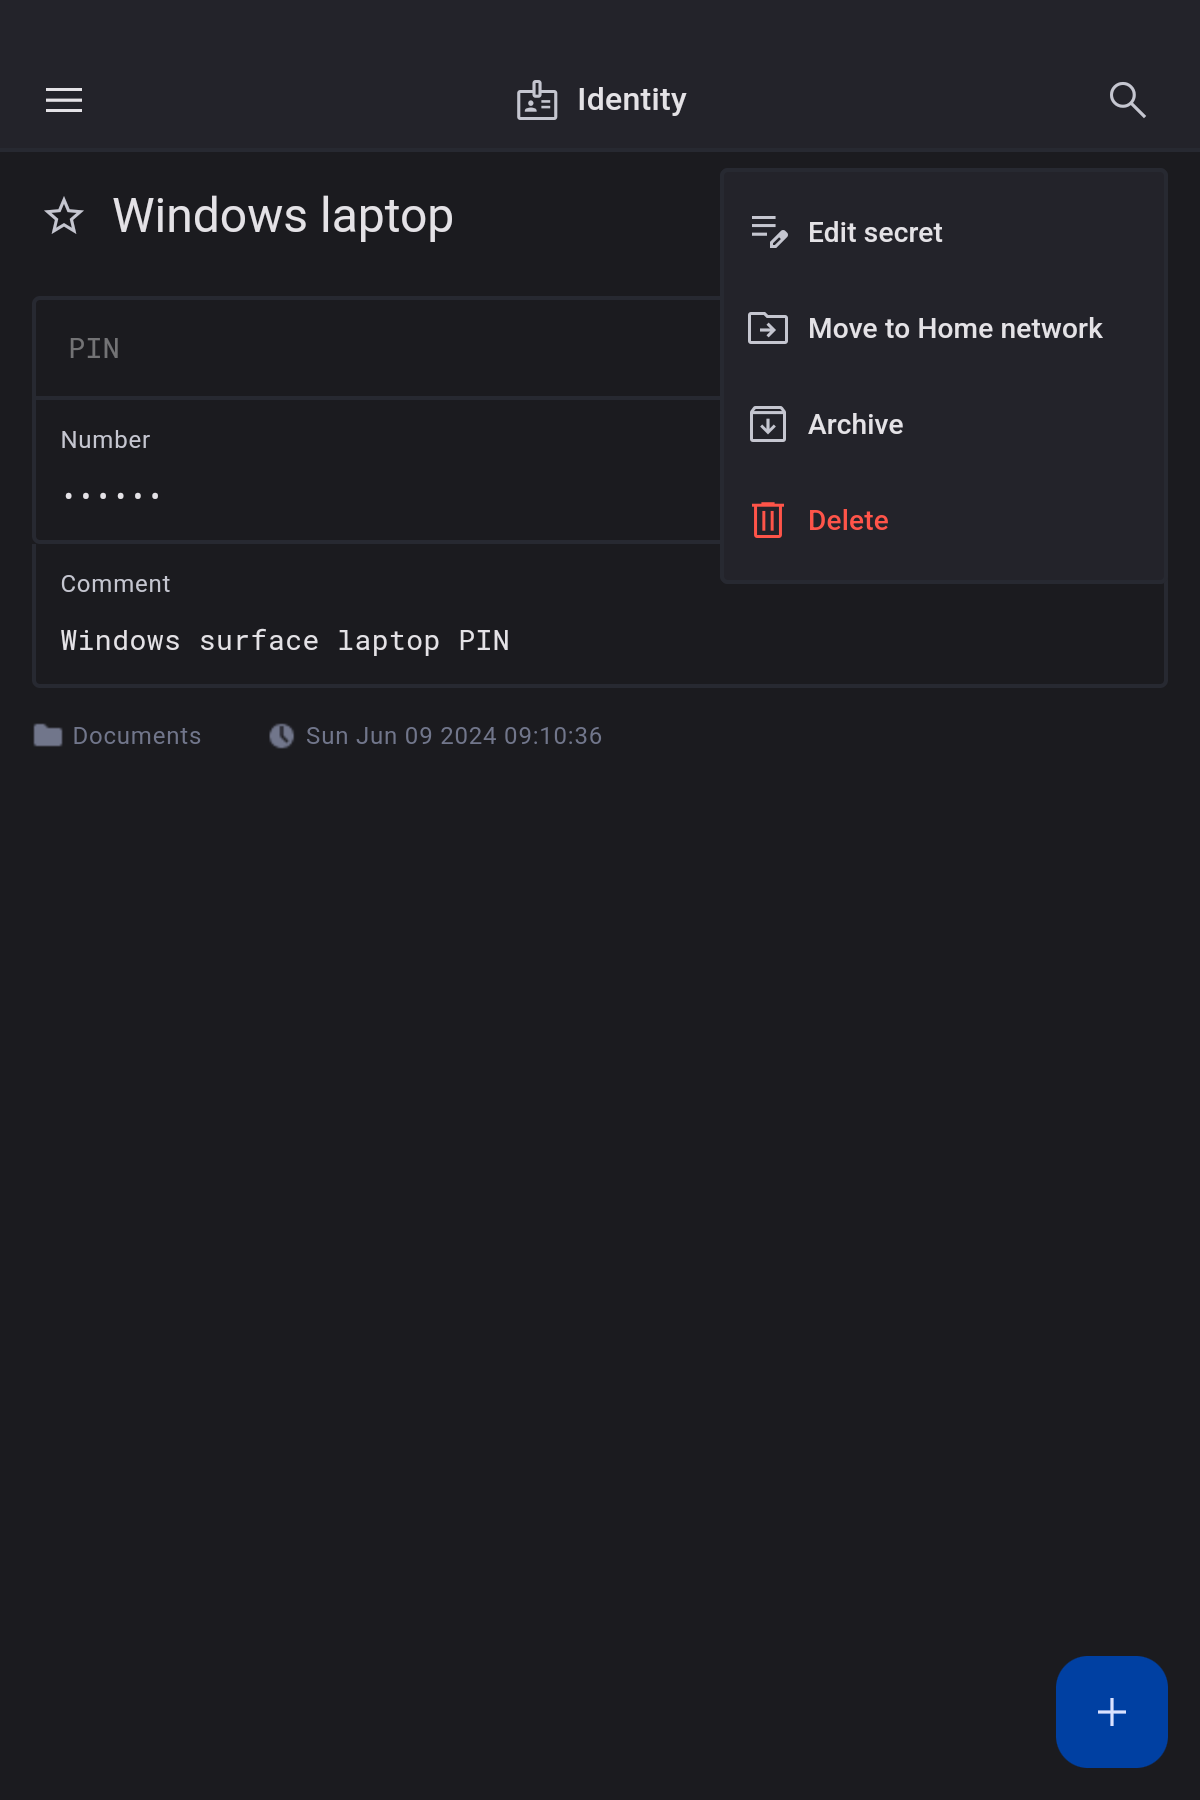The height and width of the screenshot is (1800, 1200).
Task: Click the Move to folder icon
Action: click(x=768, y=328)
